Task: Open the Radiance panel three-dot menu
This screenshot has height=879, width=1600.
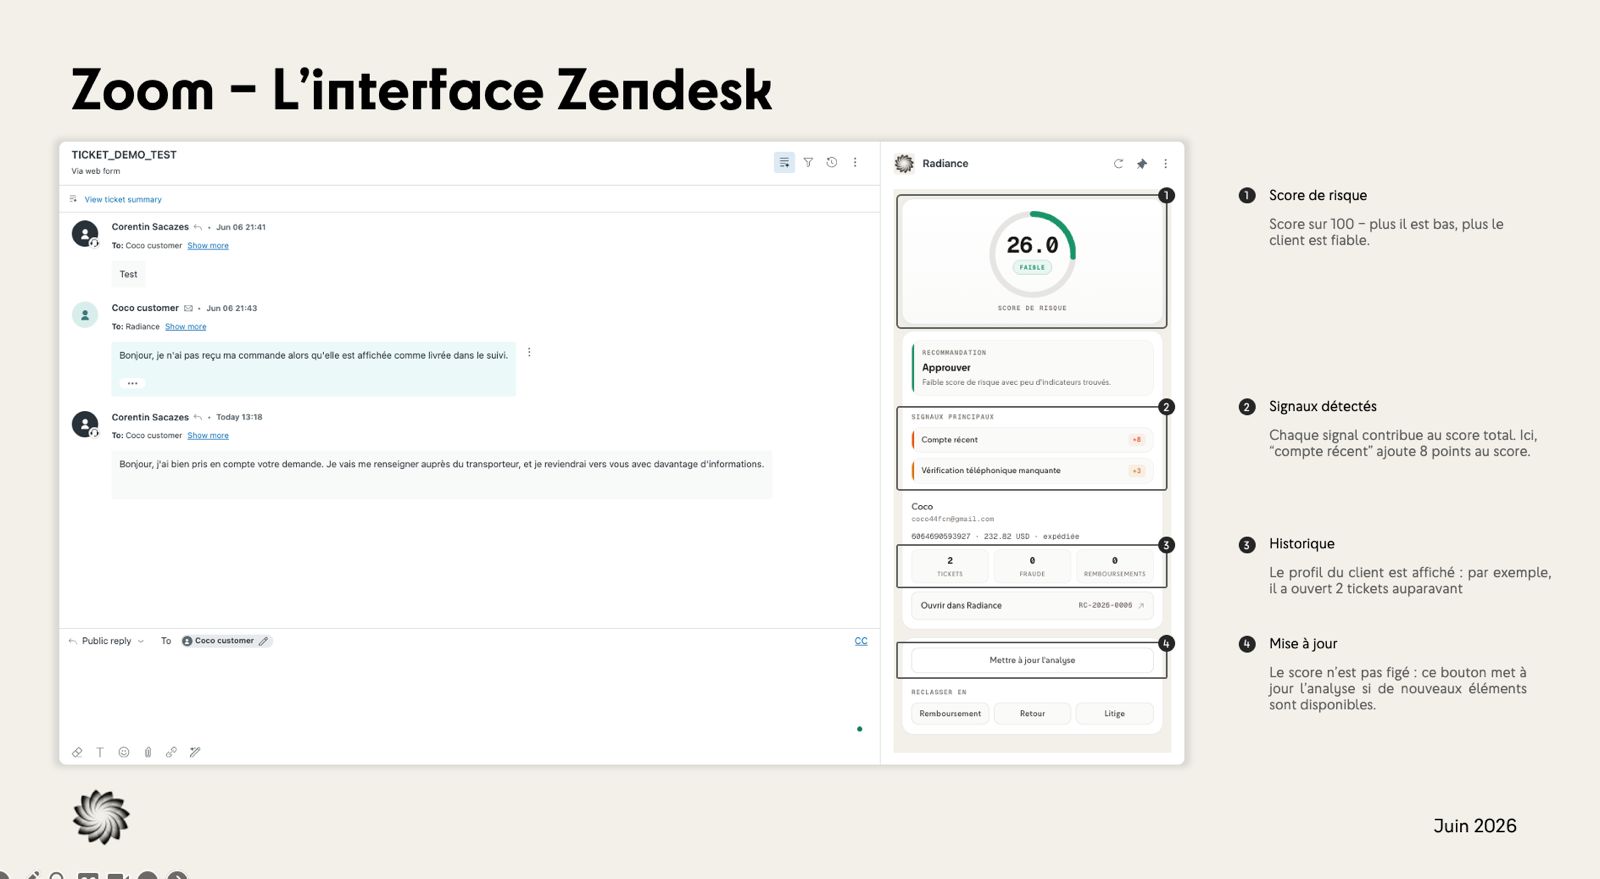Action: click(x=1165, y=164)
